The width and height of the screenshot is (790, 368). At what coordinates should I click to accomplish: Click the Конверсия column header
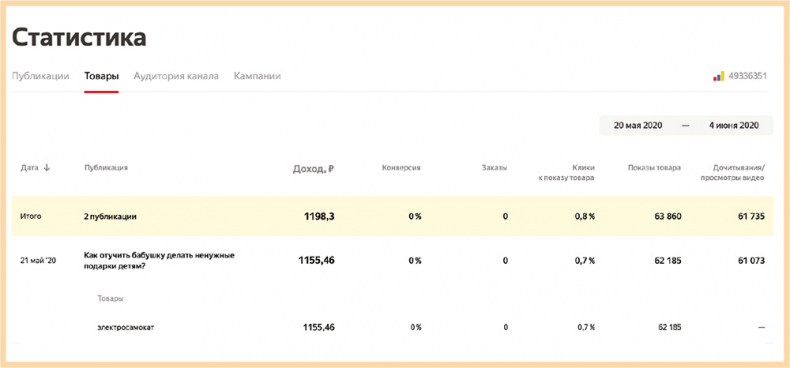[x=401, y=168]
